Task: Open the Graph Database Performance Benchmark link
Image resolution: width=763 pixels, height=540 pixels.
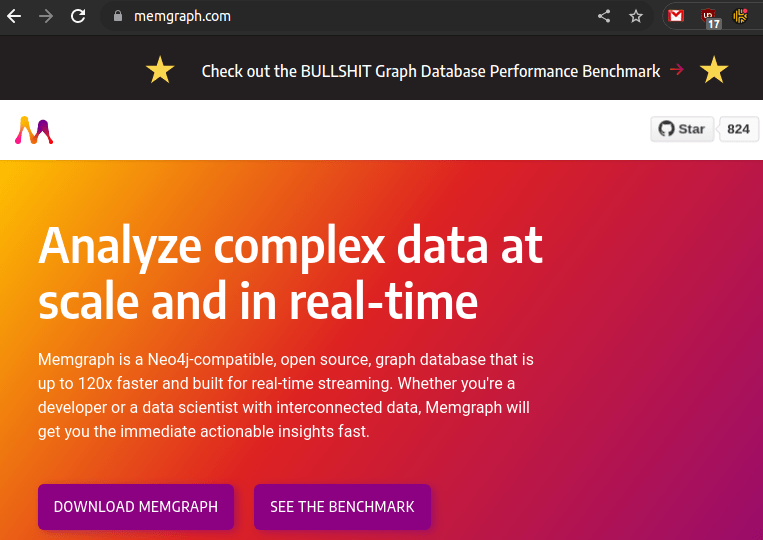Action: 431,71
